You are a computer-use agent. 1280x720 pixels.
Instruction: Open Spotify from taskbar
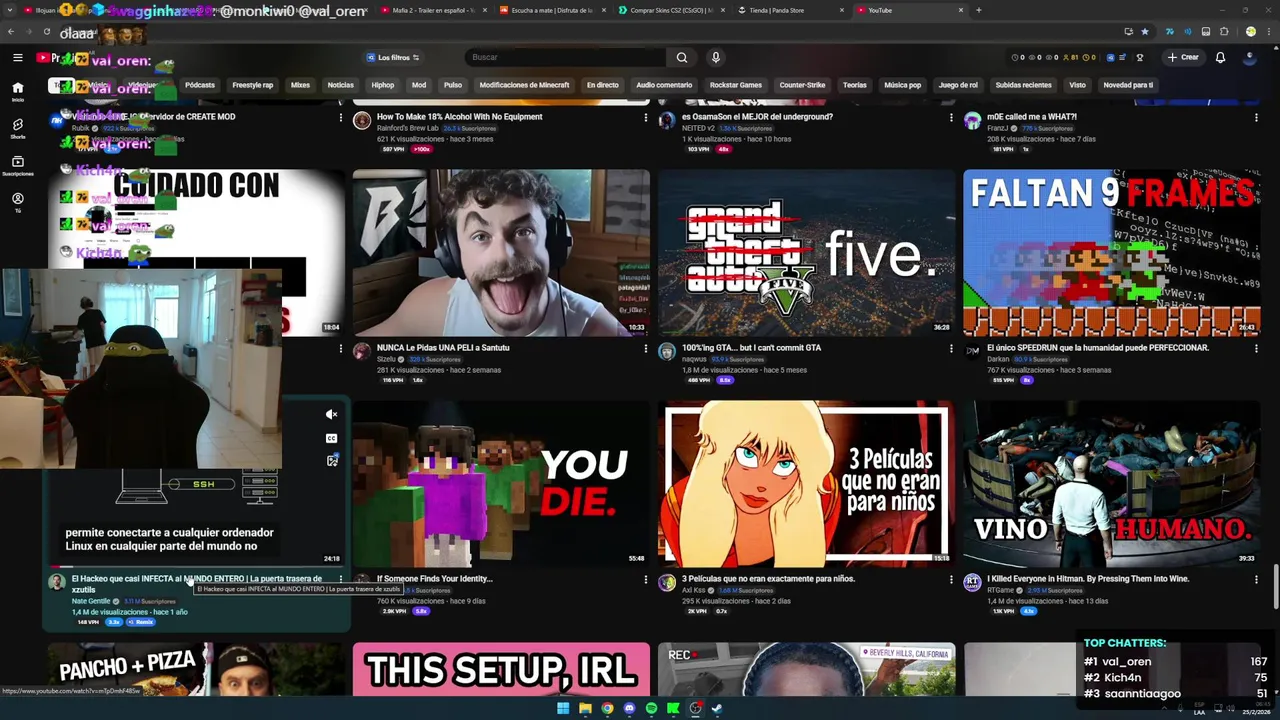click(x=651, y=708)
